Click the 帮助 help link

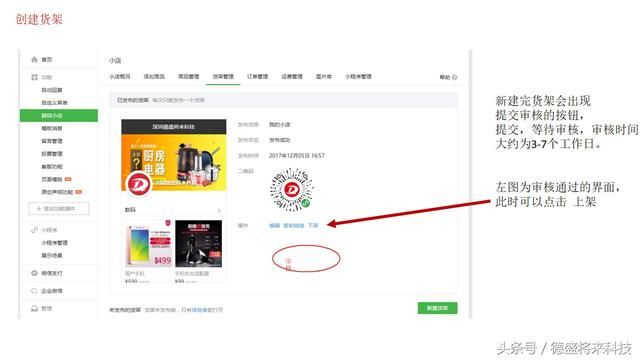(x=444, y=77)
